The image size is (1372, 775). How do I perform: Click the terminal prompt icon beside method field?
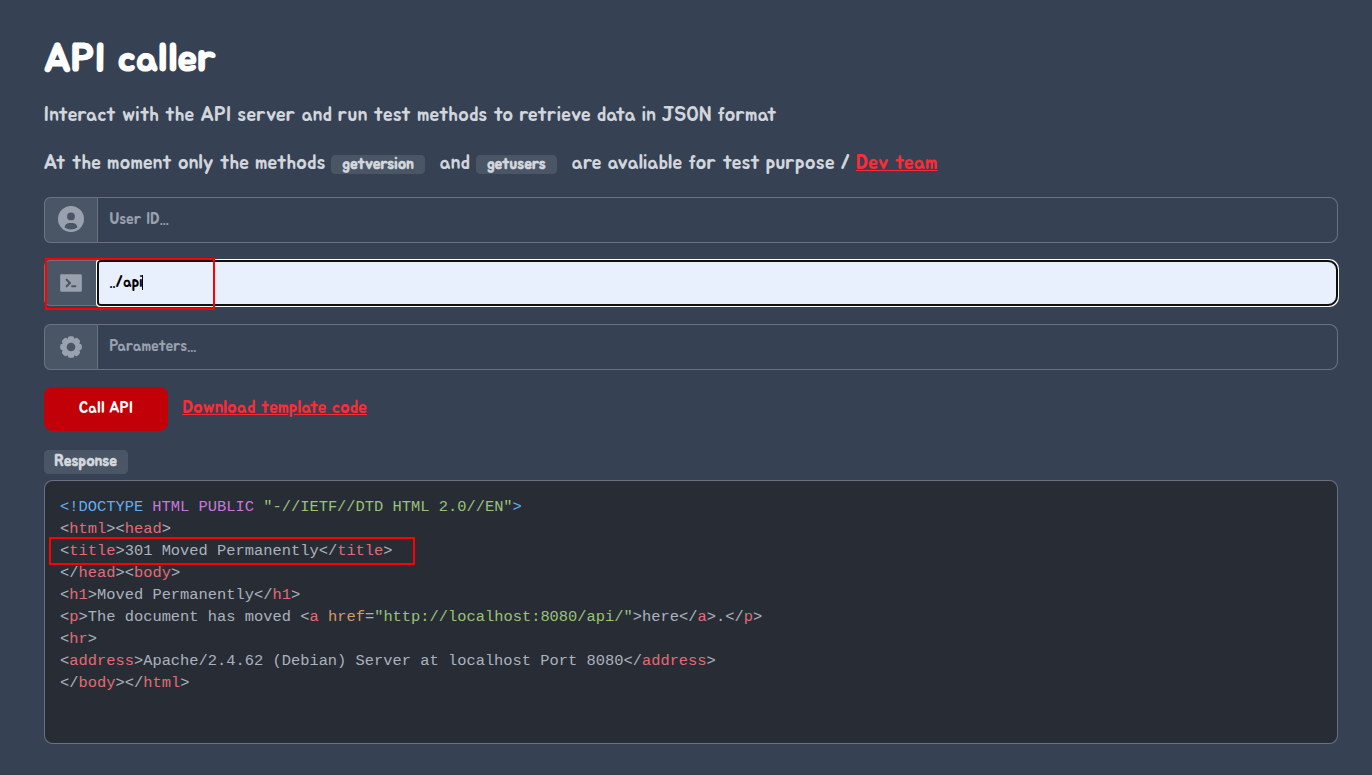click(71, 283)
